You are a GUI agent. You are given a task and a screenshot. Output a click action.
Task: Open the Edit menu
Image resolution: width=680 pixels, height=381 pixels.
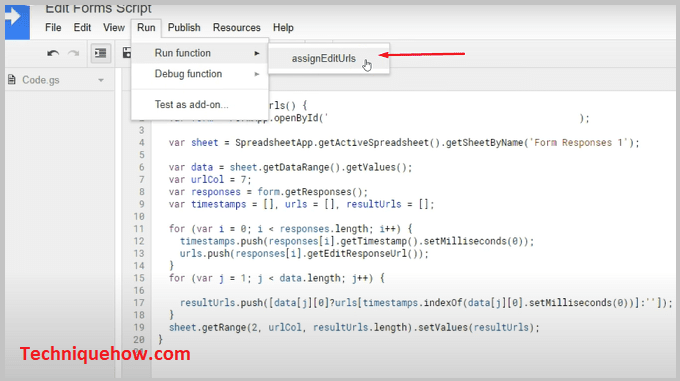click(x=82, y=28)
